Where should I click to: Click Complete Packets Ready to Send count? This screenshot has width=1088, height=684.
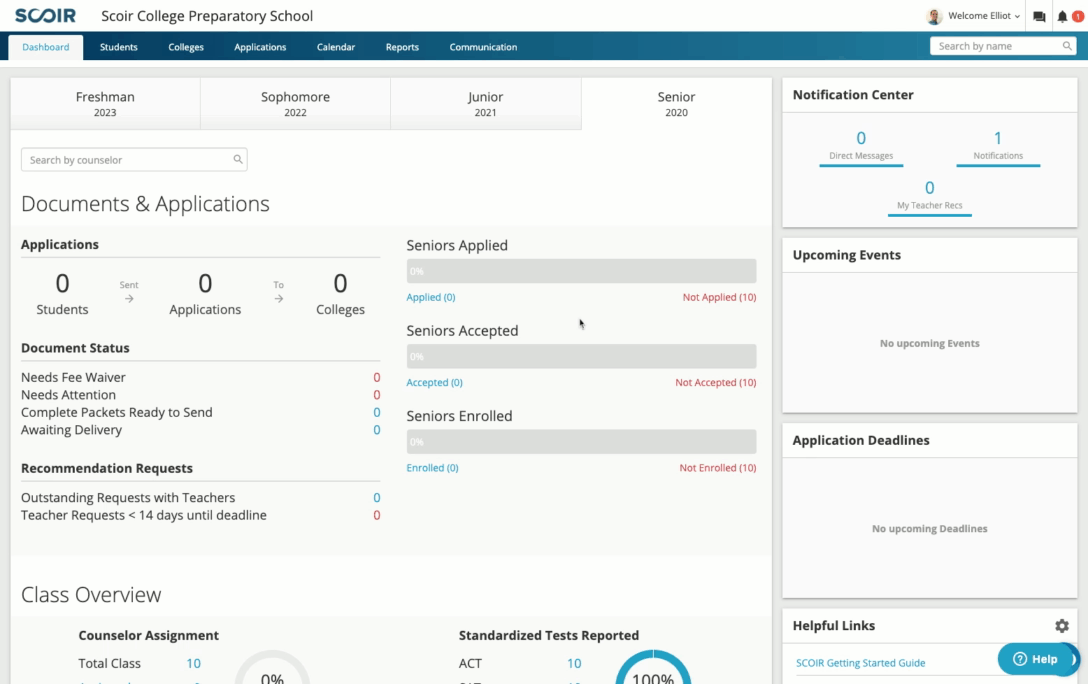(377, 412)
